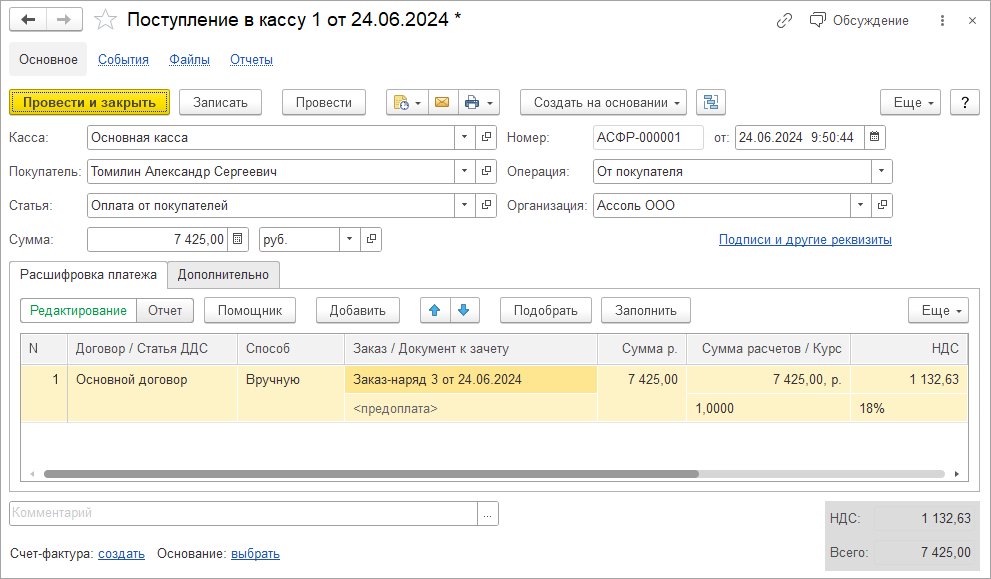Open calculator for the Сумма field
Image resolution: width=991 pixels, height=579 pixels.
[238, 239]
